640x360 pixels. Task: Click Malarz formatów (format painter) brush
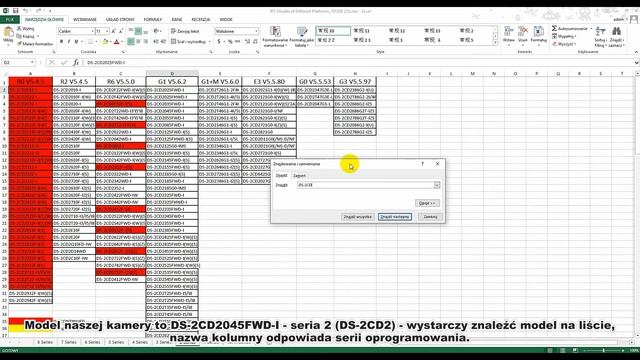pyautogui.click(x=19, y=43)
